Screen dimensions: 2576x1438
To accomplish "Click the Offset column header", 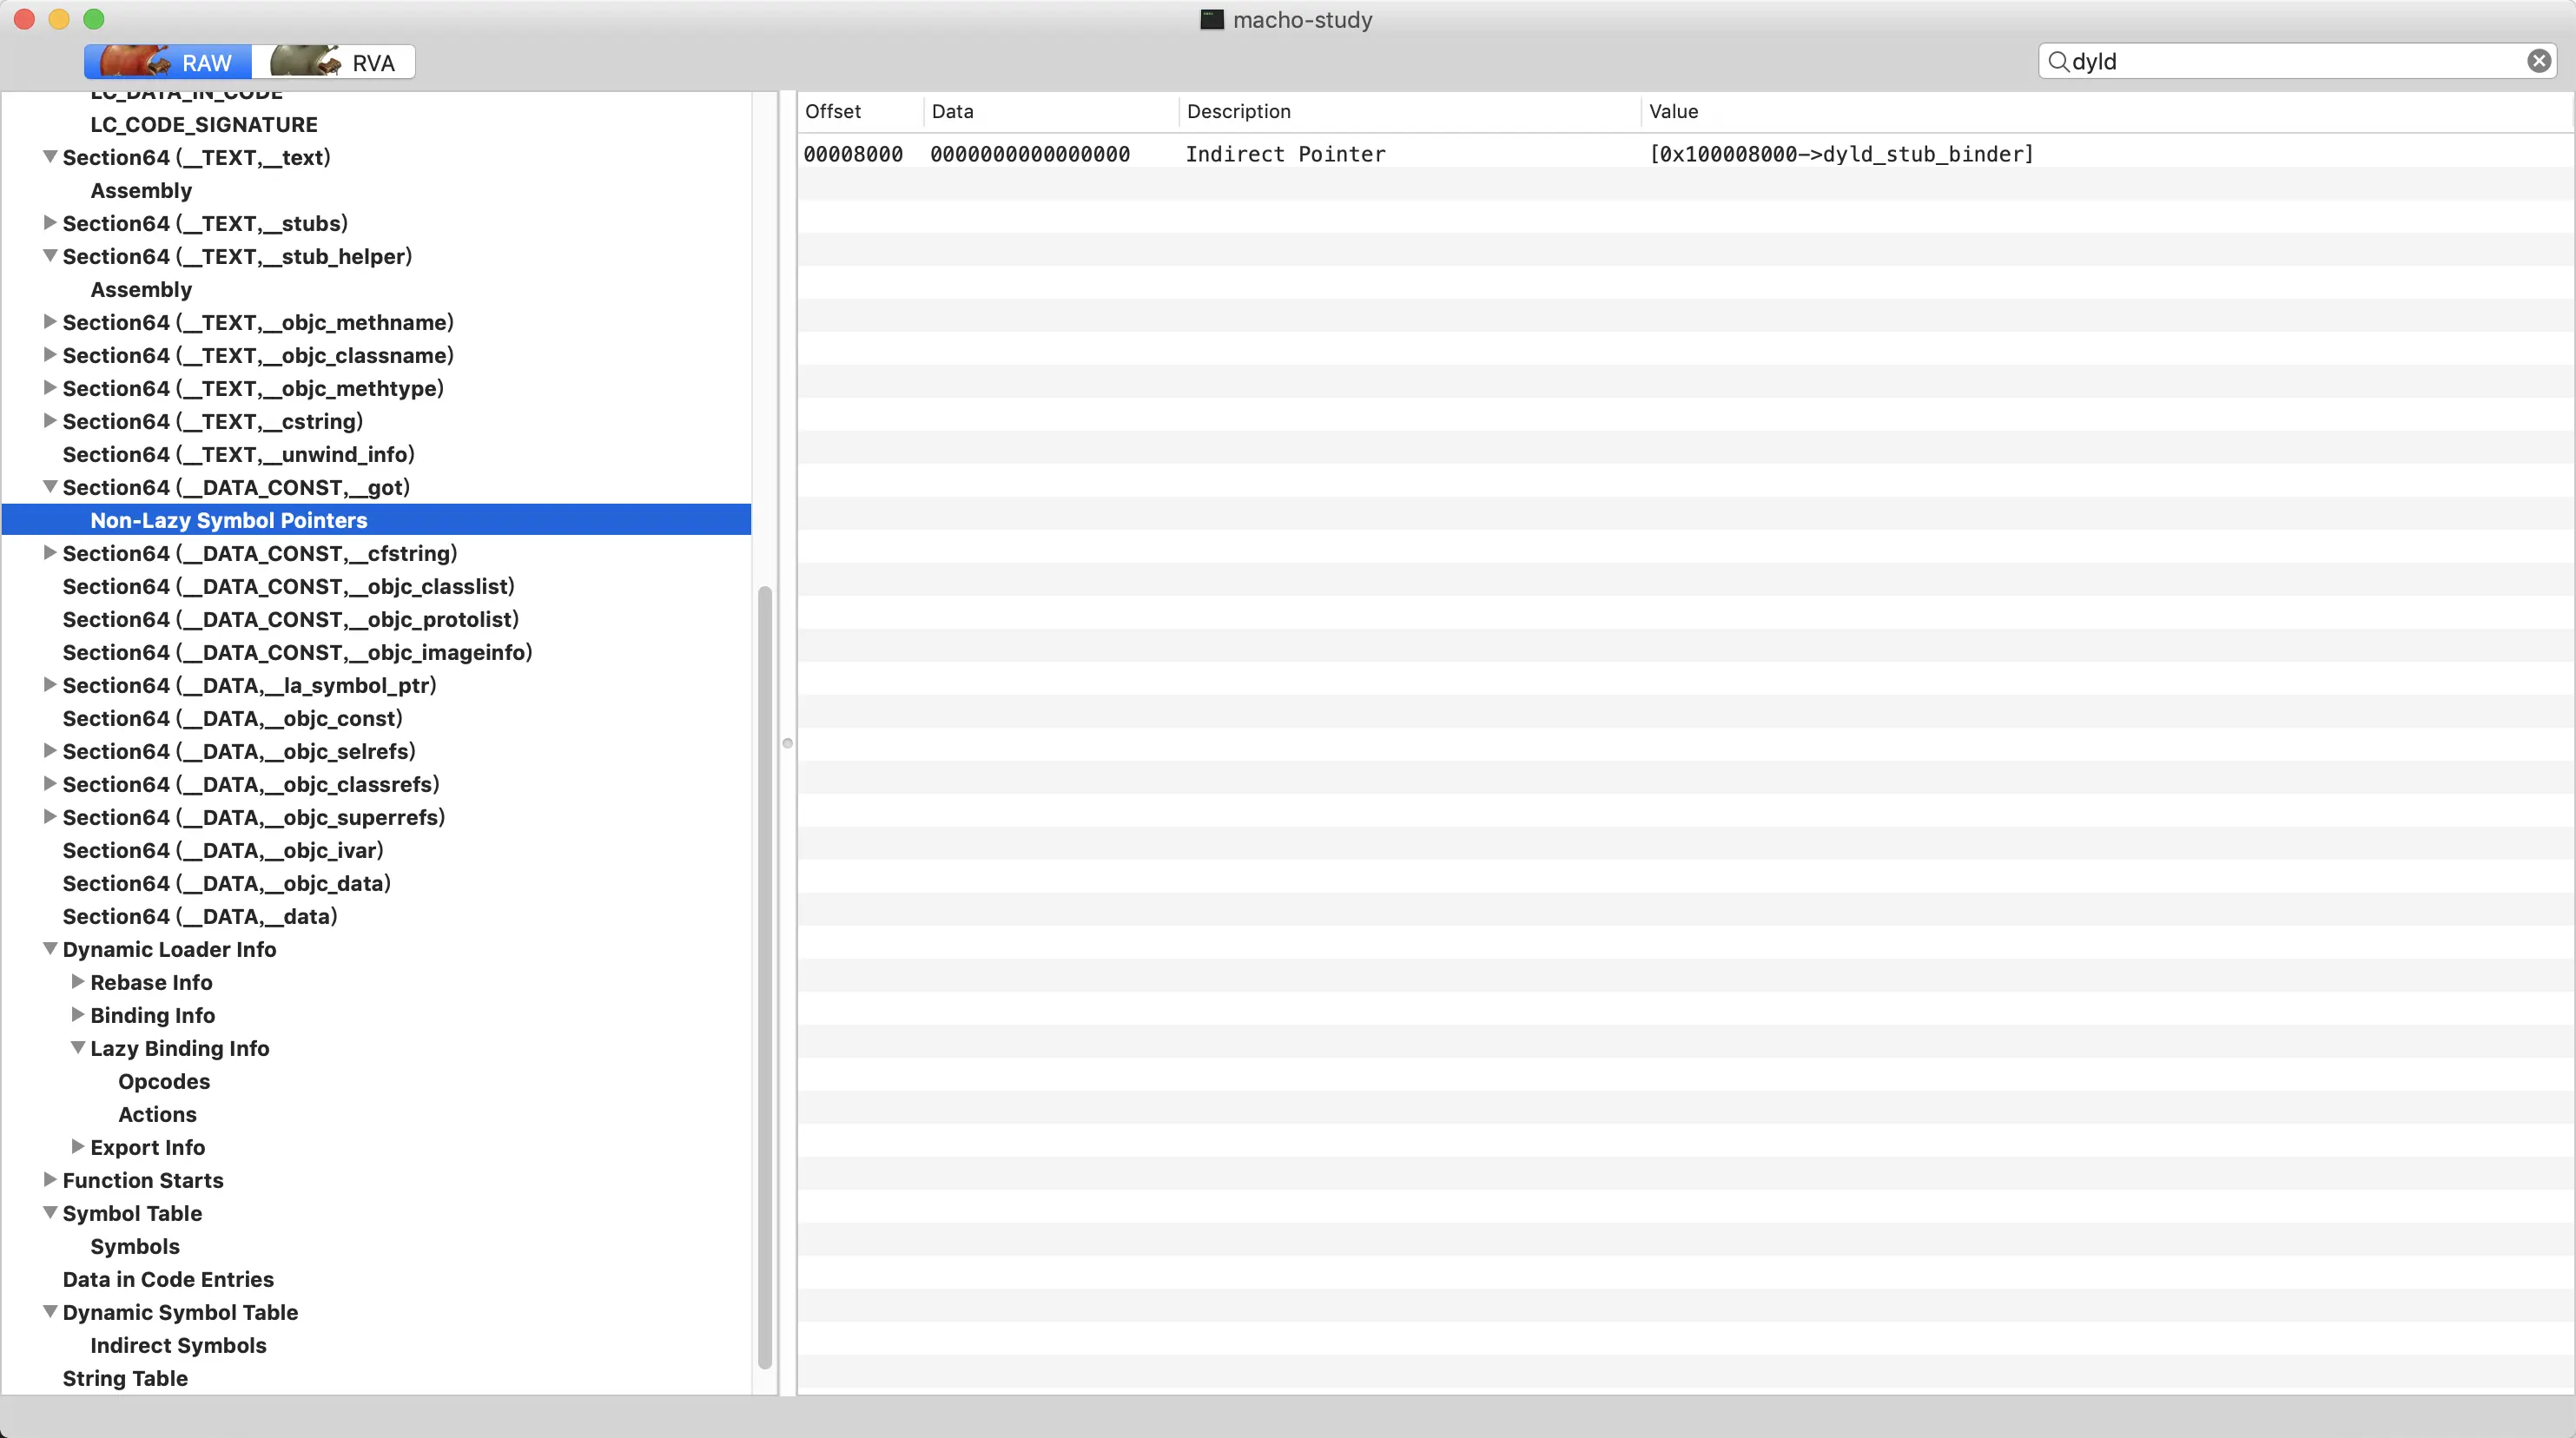I will click(x=832, y=111).
